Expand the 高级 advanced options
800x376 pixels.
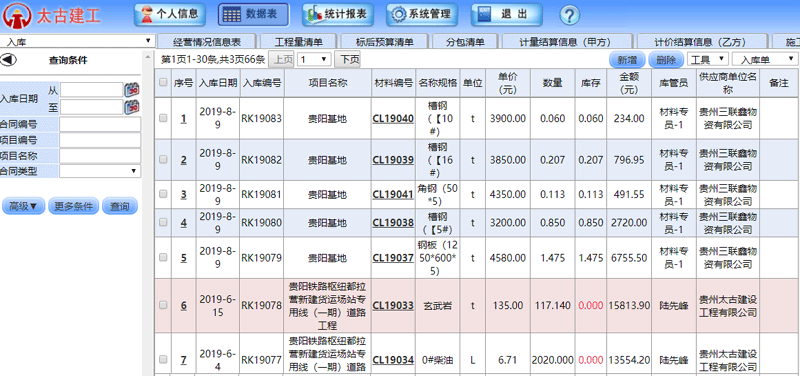tap(23, 206)
